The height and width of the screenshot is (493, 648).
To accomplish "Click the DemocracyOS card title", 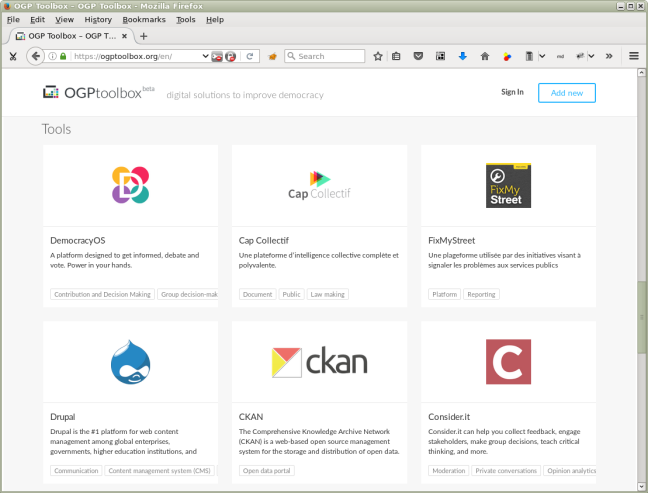I will click(x=78, y=241).
